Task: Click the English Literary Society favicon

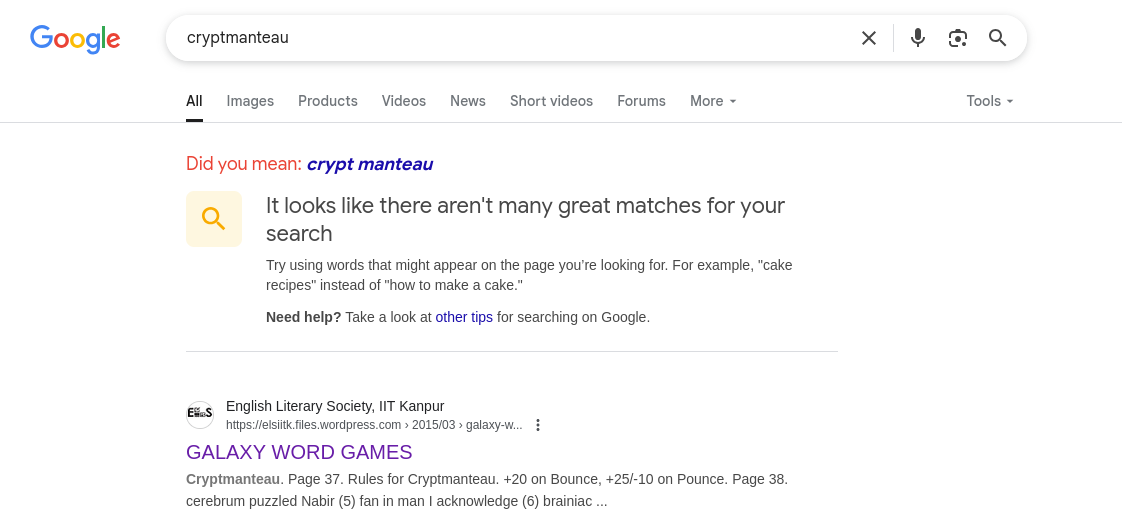Action: coord(200,415)
